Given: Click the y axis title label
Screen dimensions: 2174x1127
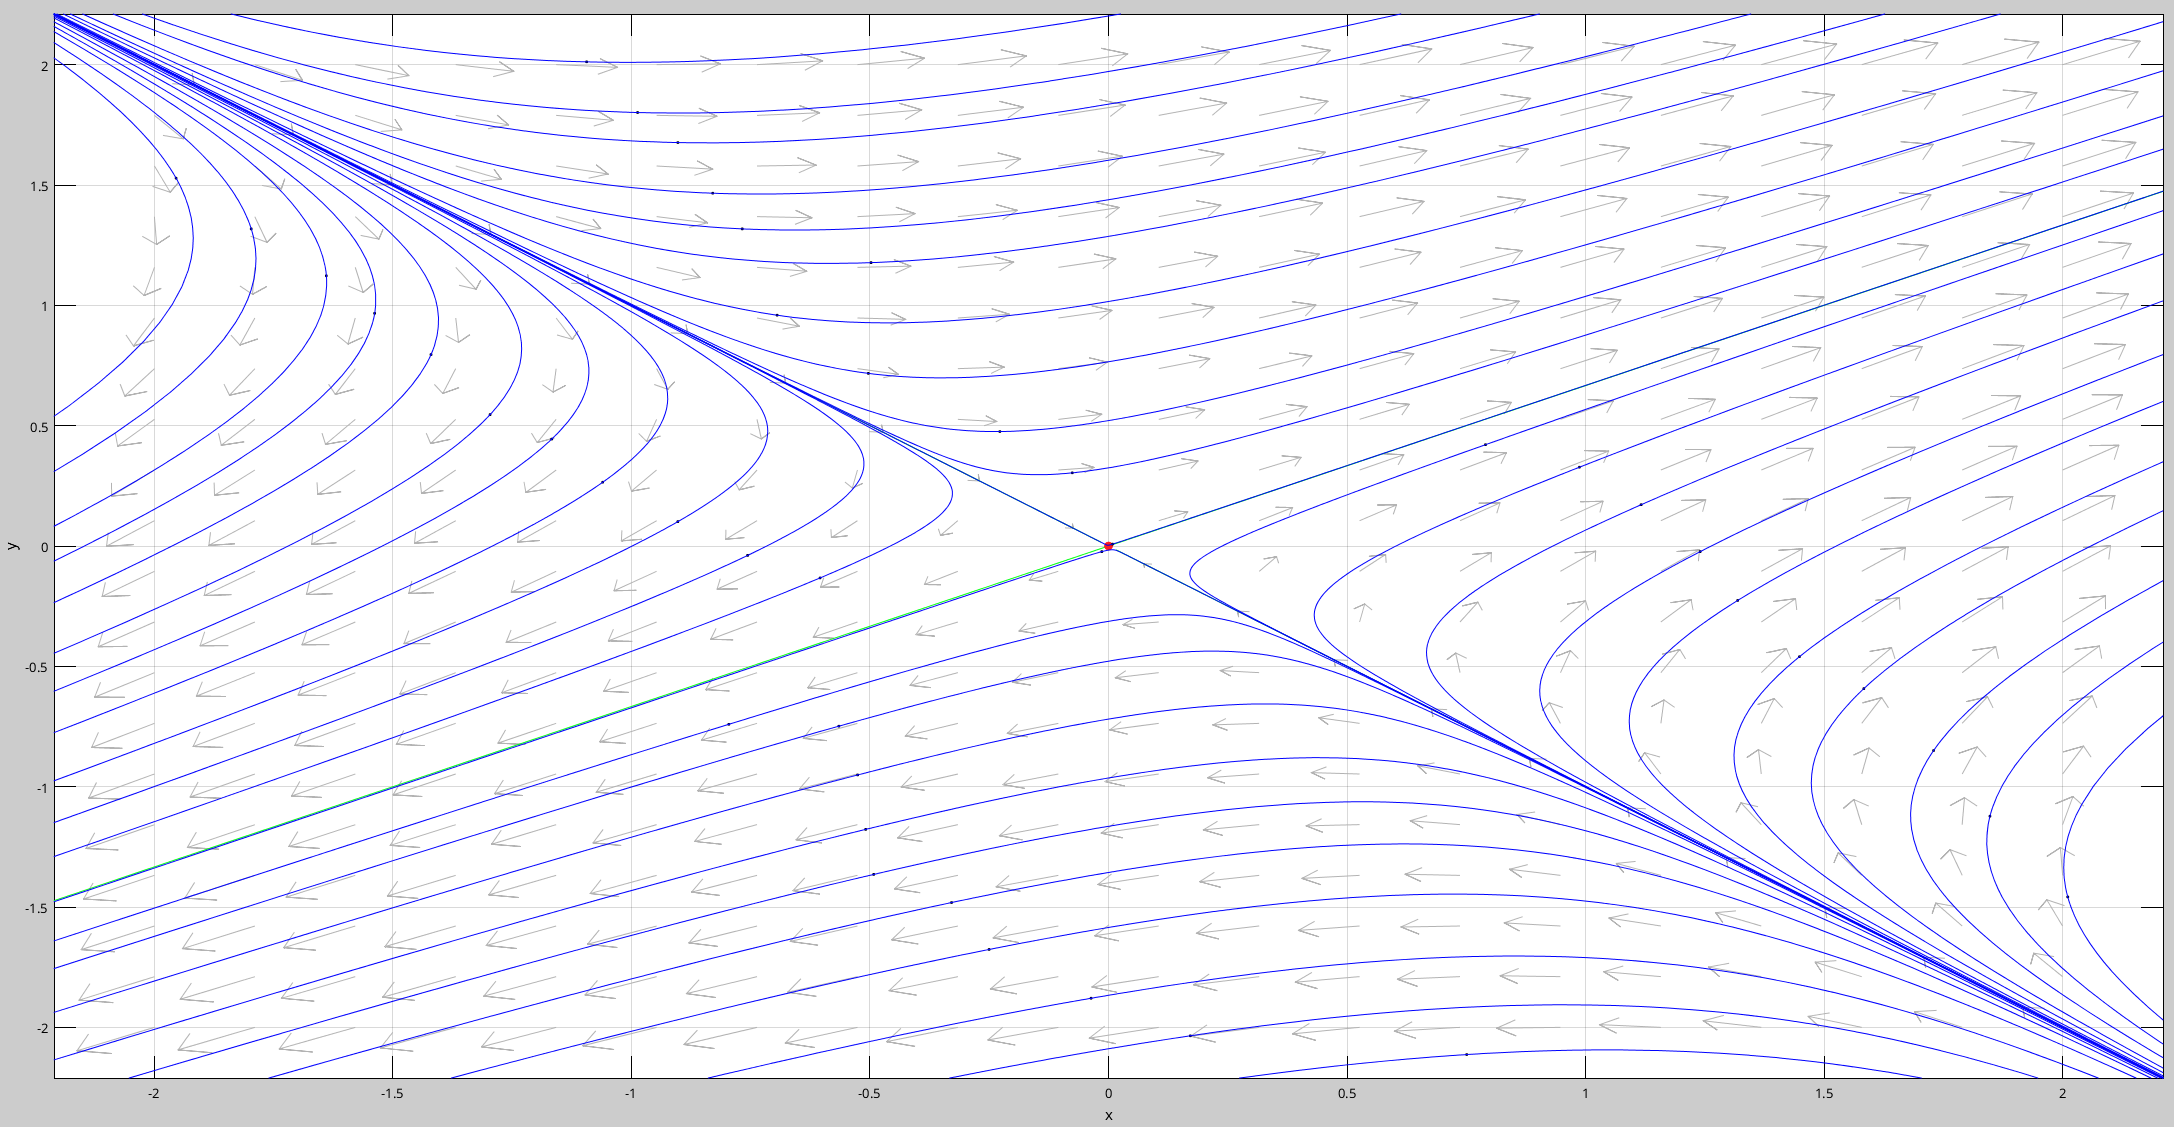Looking at the screenshot, I should [x=13, y=546].
